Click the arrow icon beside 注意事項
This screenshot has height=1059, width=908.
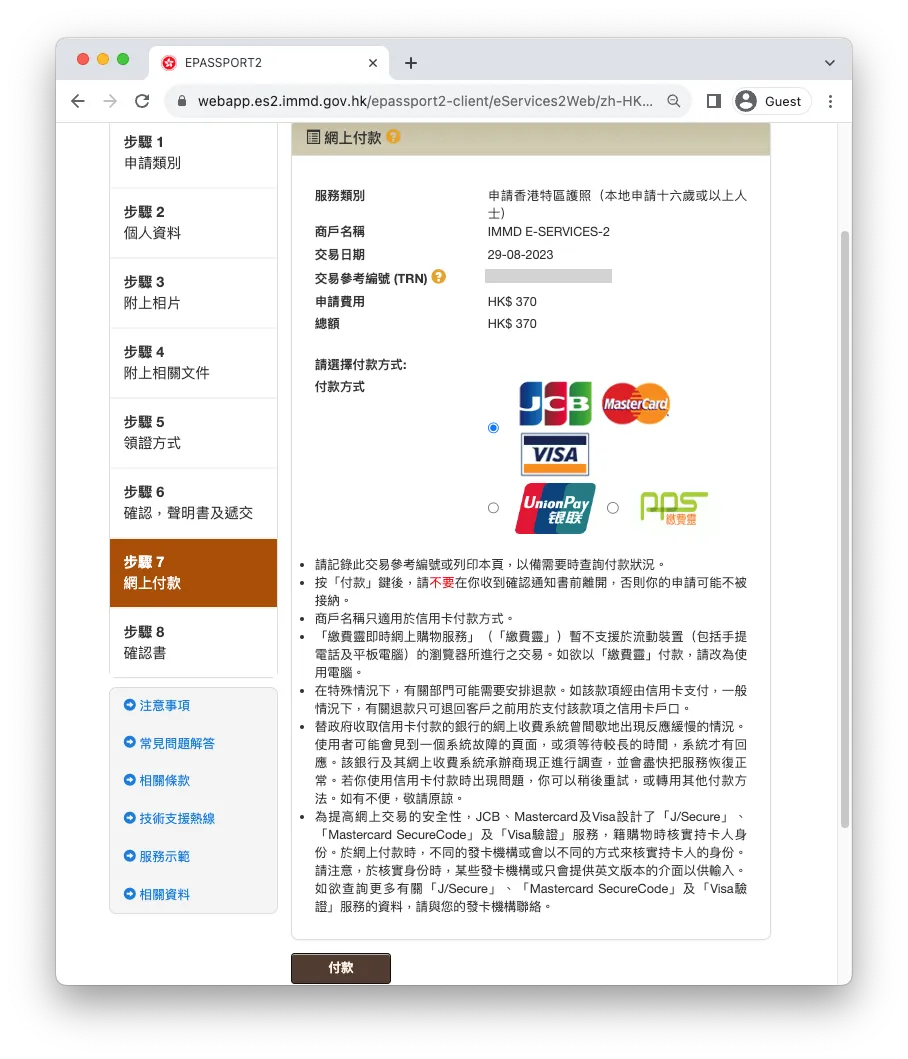[130, 705]
